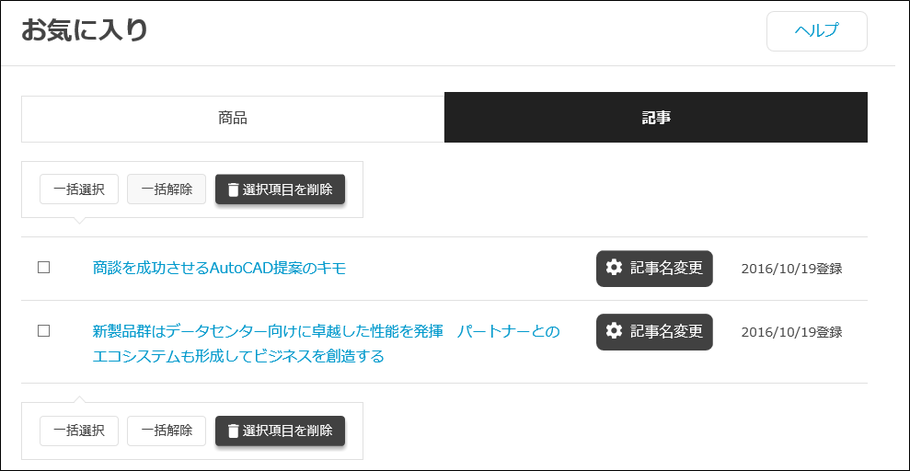Click the trash icon in the top toolbar

233,190
